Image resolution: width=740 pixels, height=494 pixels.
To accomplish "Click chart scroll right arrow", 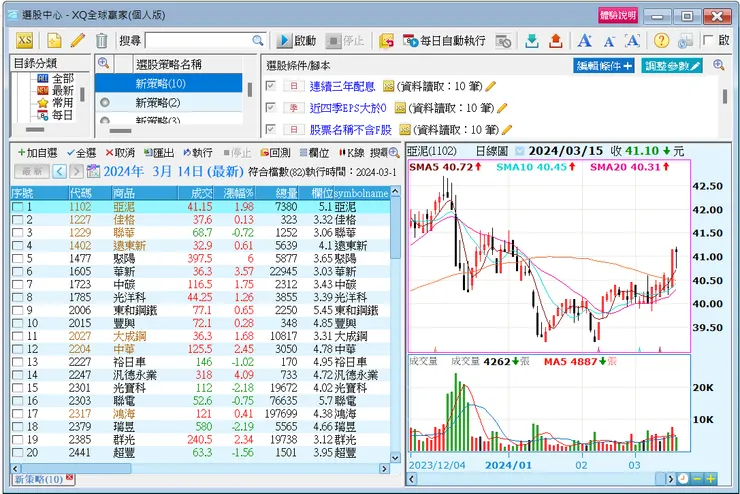I will pyautogui.click(x=670, y=479).
